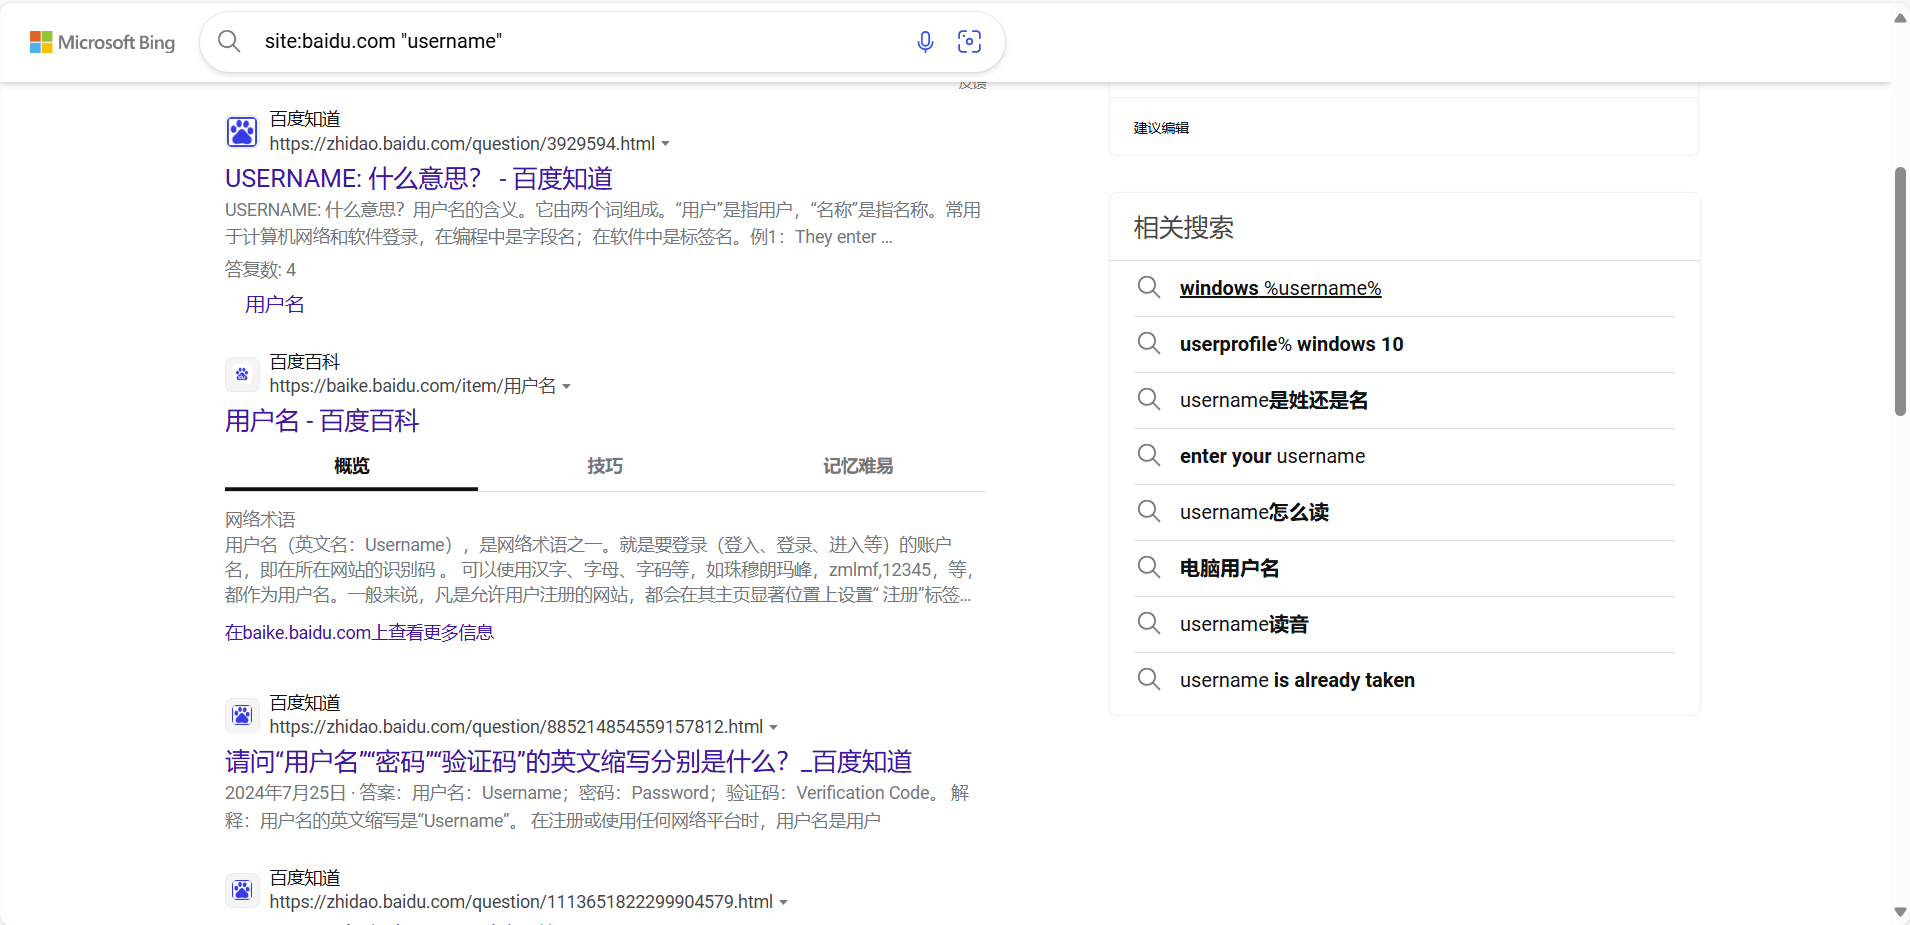Open result USERNAME: 什么意思? - 百度知道
The width and height of the screenshot is (1910, 925).
(x=419, y=178)
